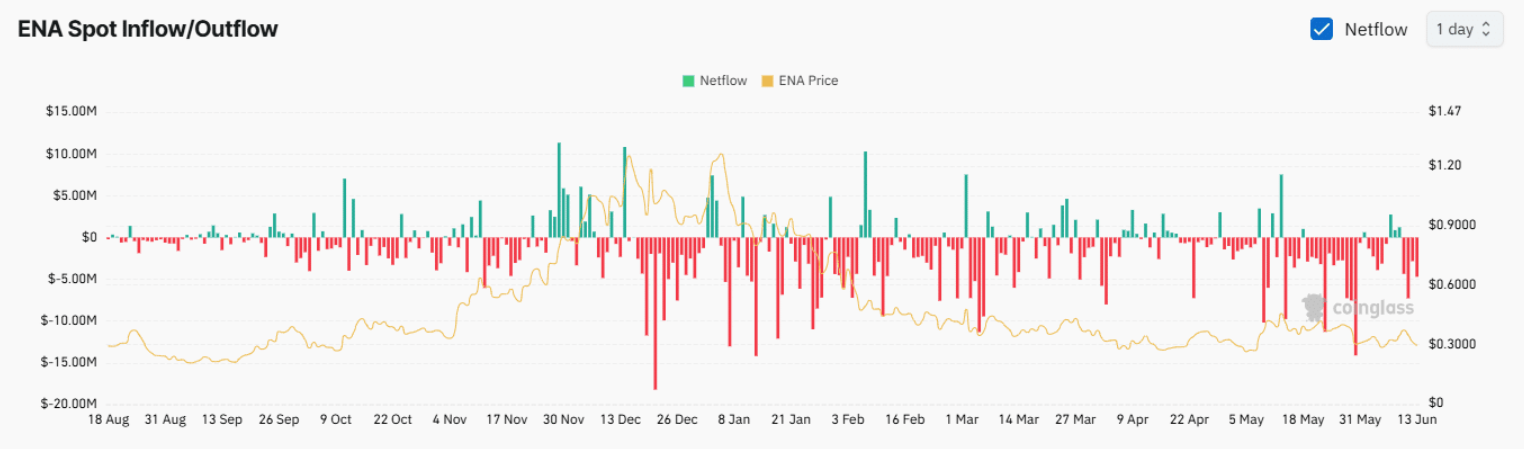Click the ENA Spot Inflow/Outflow title

(x=148, y=29)
